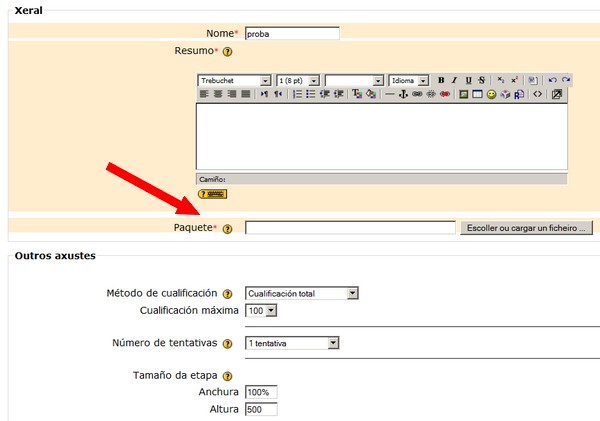The image size is (600, 421).
Task: Toggle HTML source view
Action: [538, 94]
